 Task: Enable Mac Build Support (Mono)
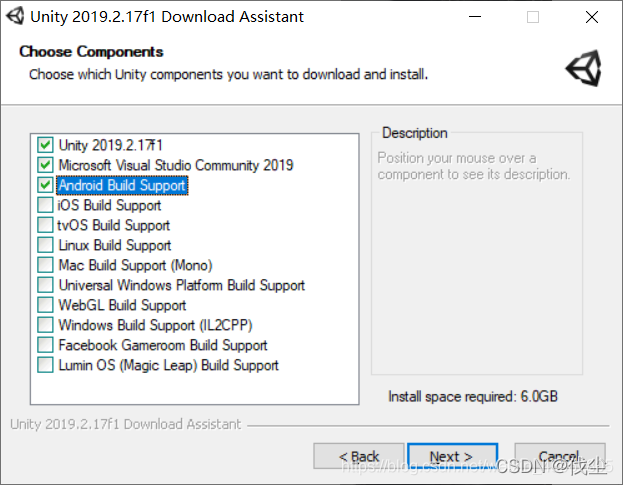tap(45, 265)
